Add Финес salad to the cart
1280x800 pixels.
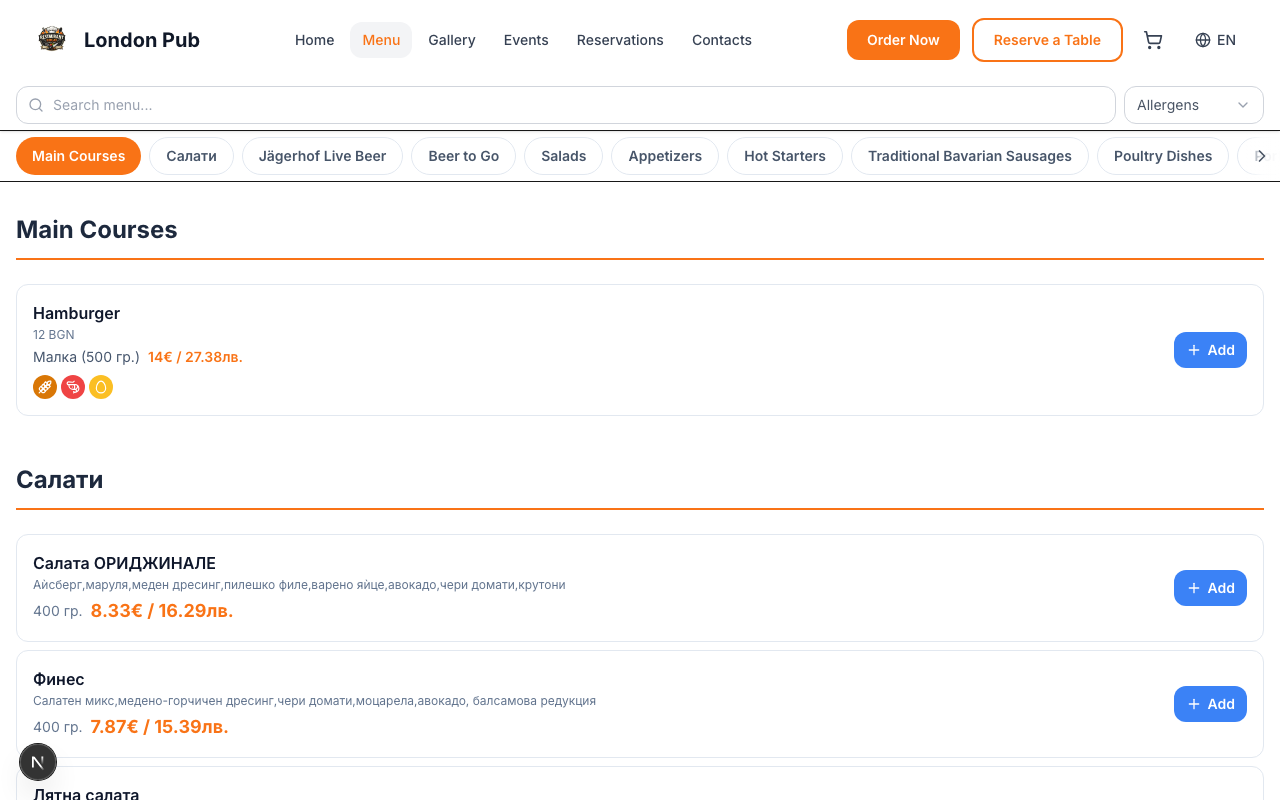(x=1210, y=704)
